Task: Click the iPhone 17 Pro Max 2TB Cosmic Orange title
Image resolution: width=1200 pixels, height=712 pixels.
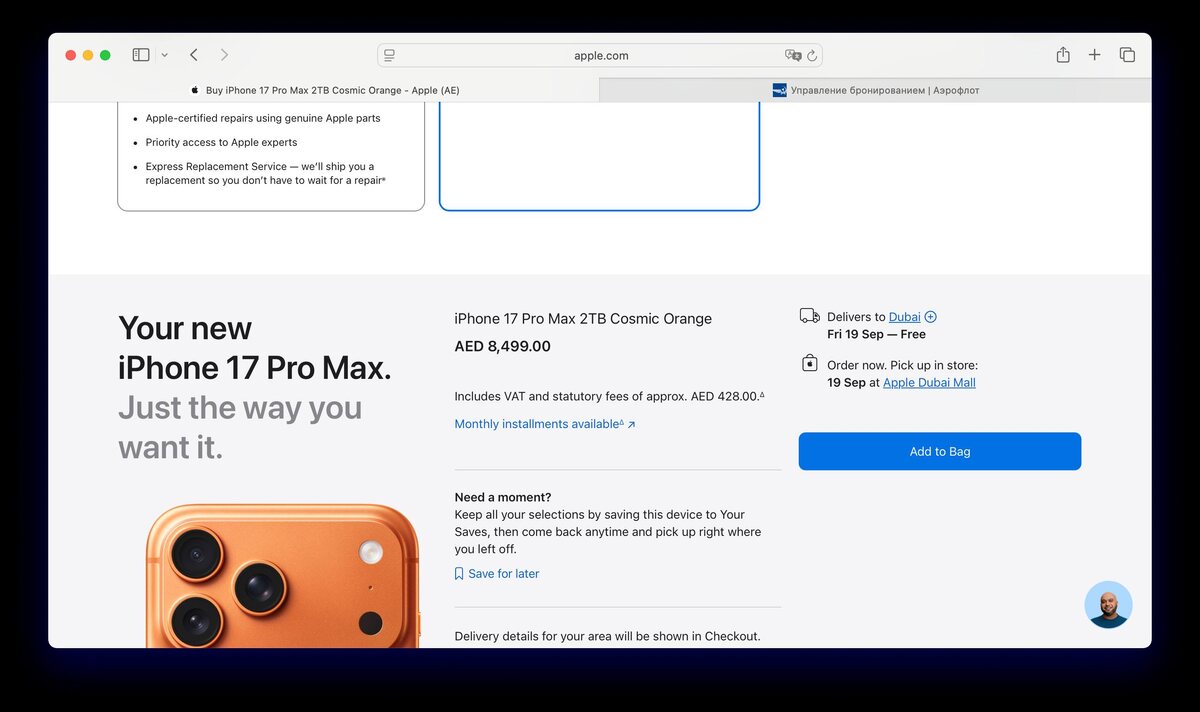Action: [x=583, y=319]
